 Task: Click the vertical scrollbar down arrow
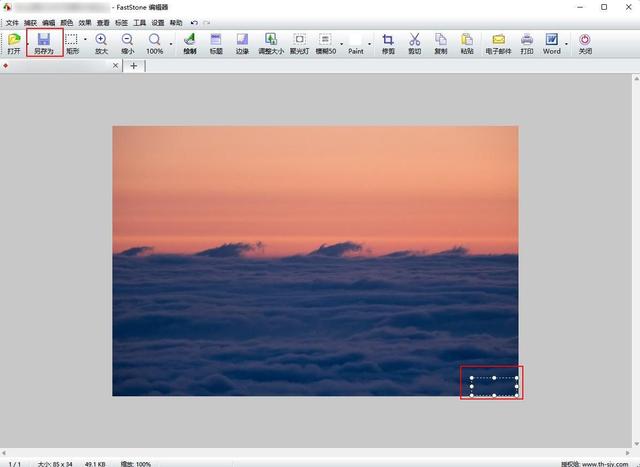coord(636,444)
